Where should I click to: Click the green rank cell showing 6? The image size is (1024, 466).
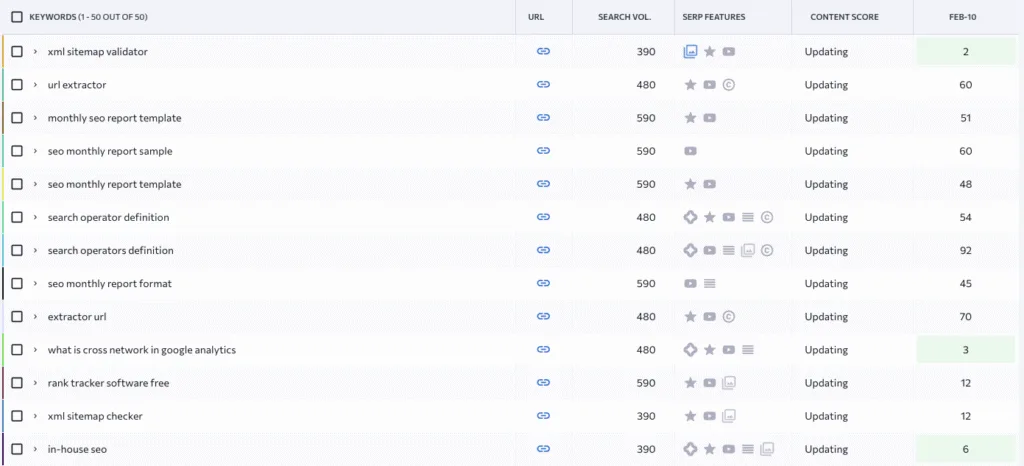click(x=966, y=449)
